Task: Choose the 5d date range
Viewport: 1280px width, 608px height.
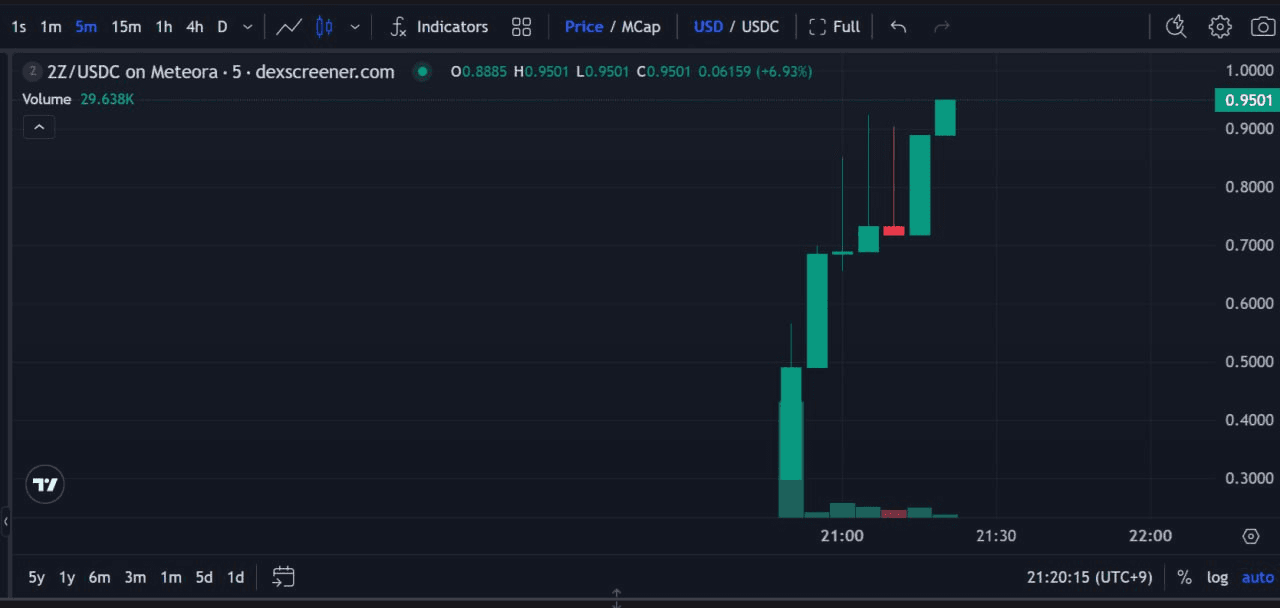Action: pyautogui.click(x=204, y=577)
